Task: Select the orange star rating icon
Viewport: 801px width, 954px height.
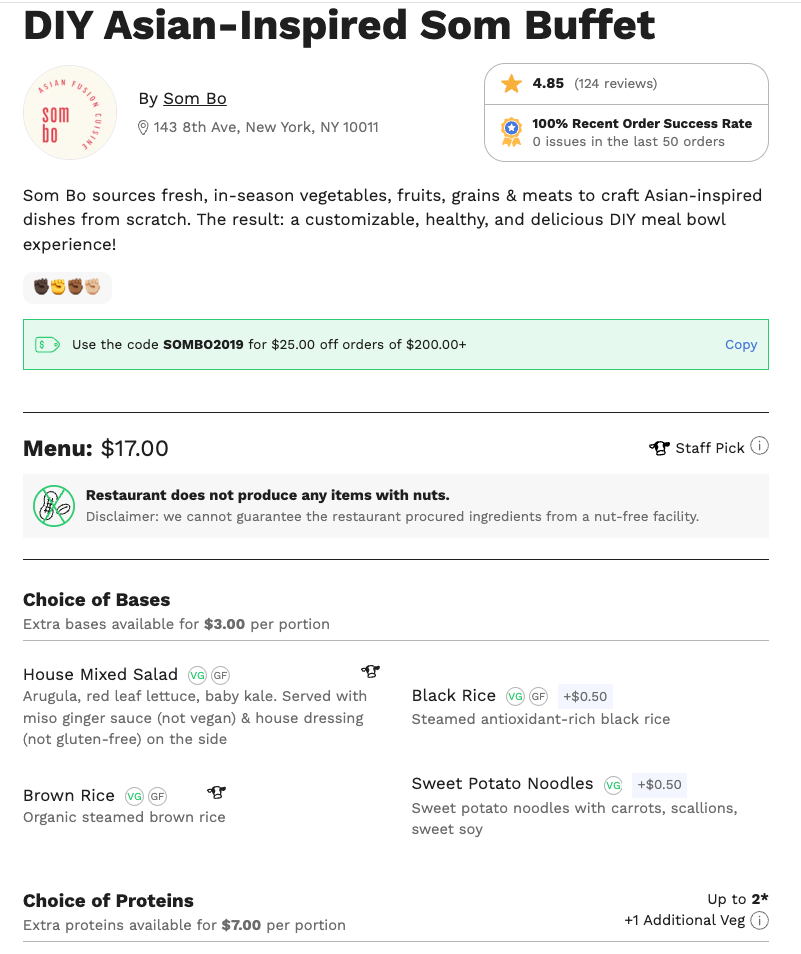Action: (x=511, y=83)
